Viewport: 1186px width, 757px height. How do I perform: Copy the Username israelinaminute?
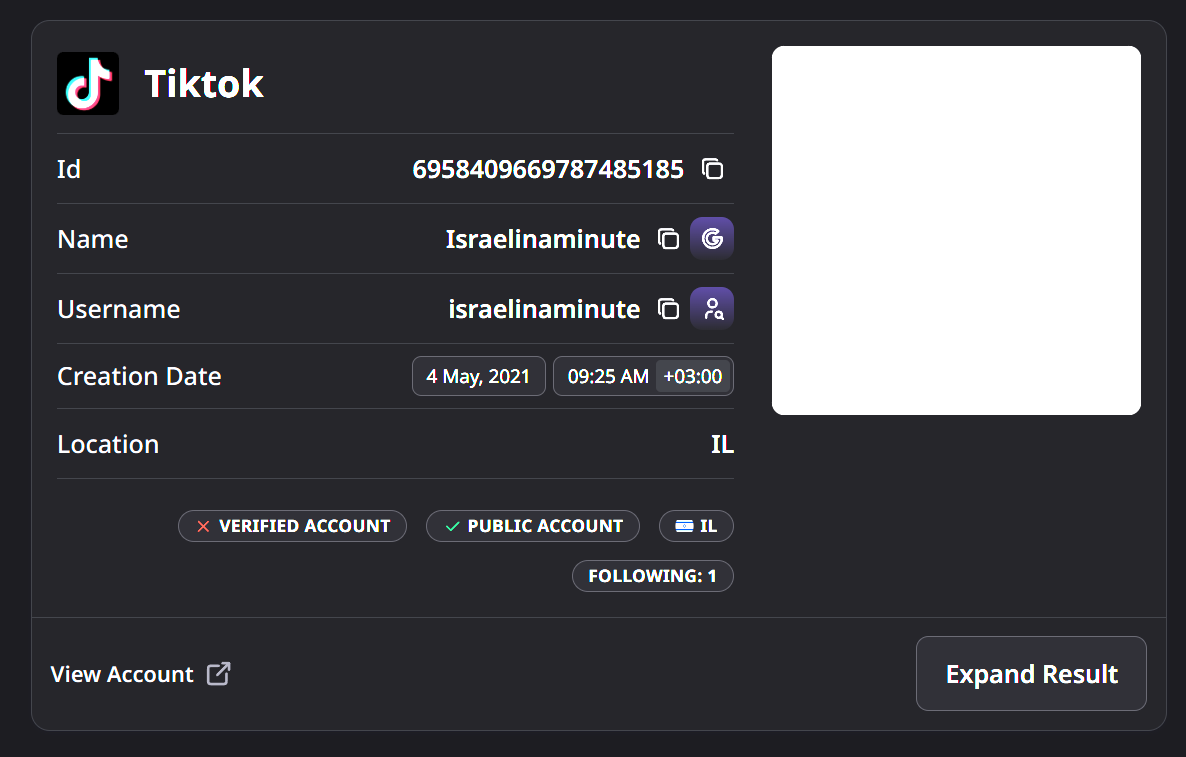[669, 309]
